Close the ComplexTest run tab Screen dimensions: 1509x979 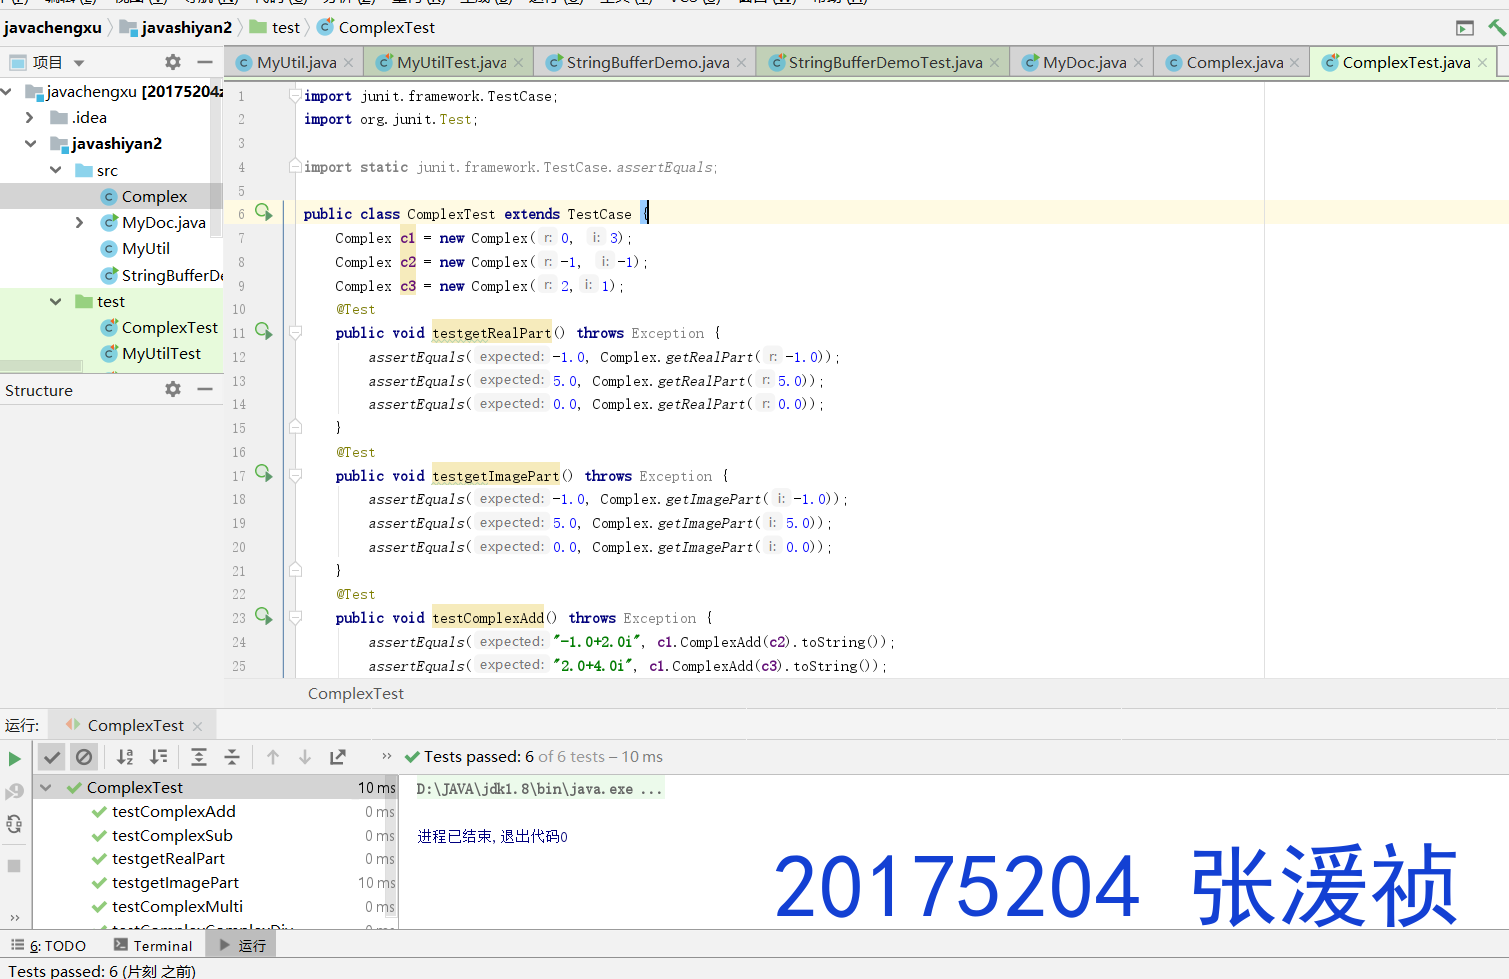[197, 726]
